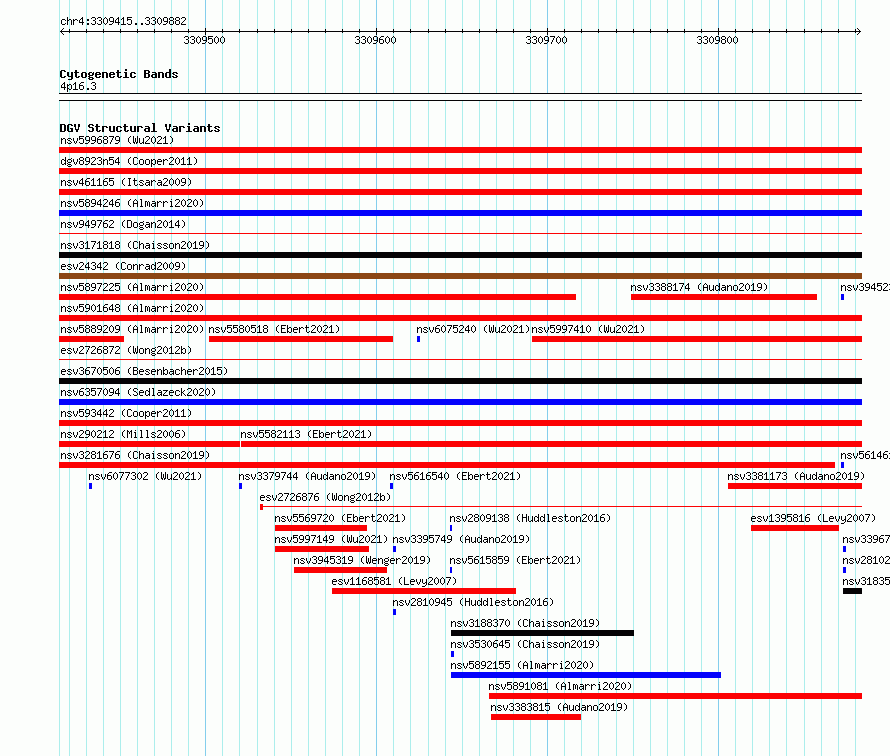This screenshot has width=890, height=756.
Task: Click esv2726872 (Wong2012b) label
Action: click(126, 350)
